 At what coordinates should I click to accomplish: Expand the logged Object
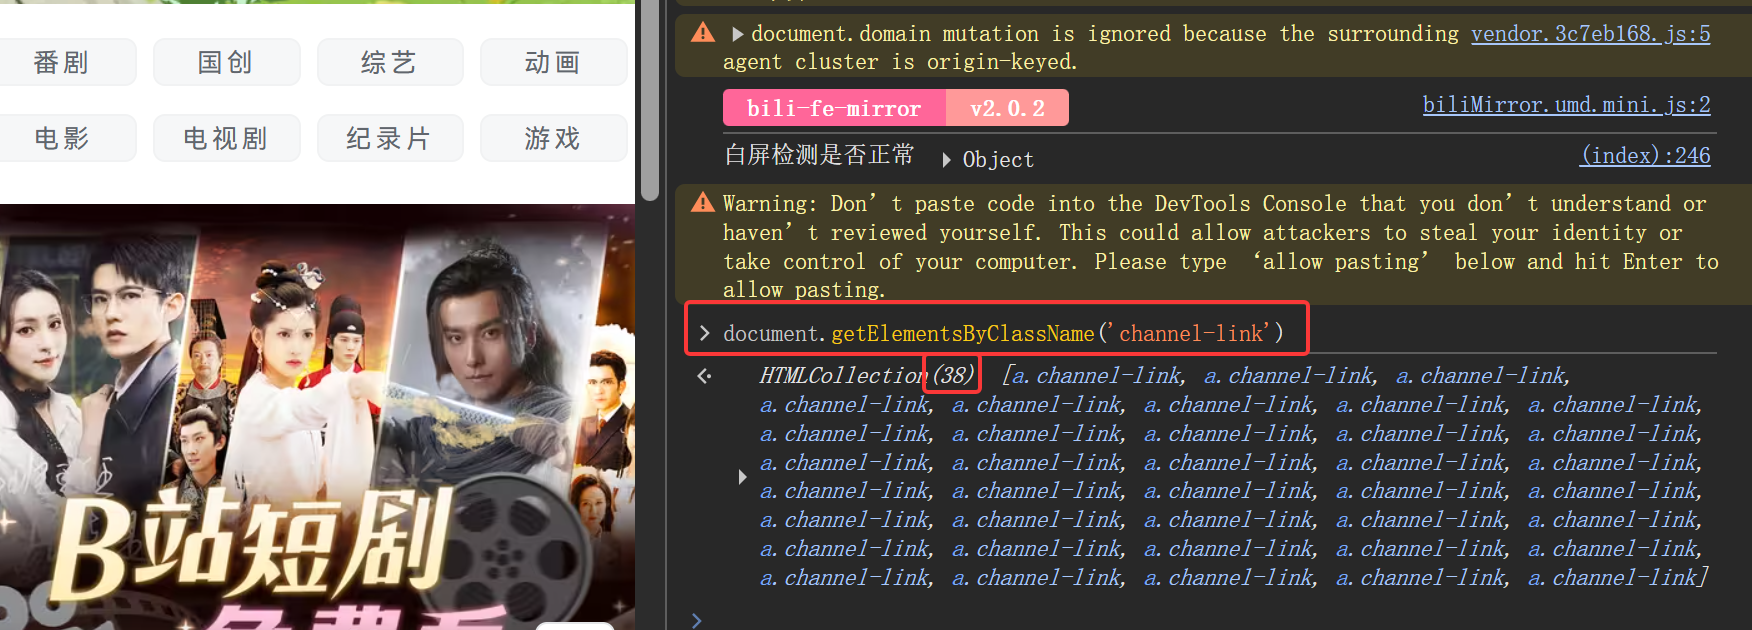pos(946,159)
